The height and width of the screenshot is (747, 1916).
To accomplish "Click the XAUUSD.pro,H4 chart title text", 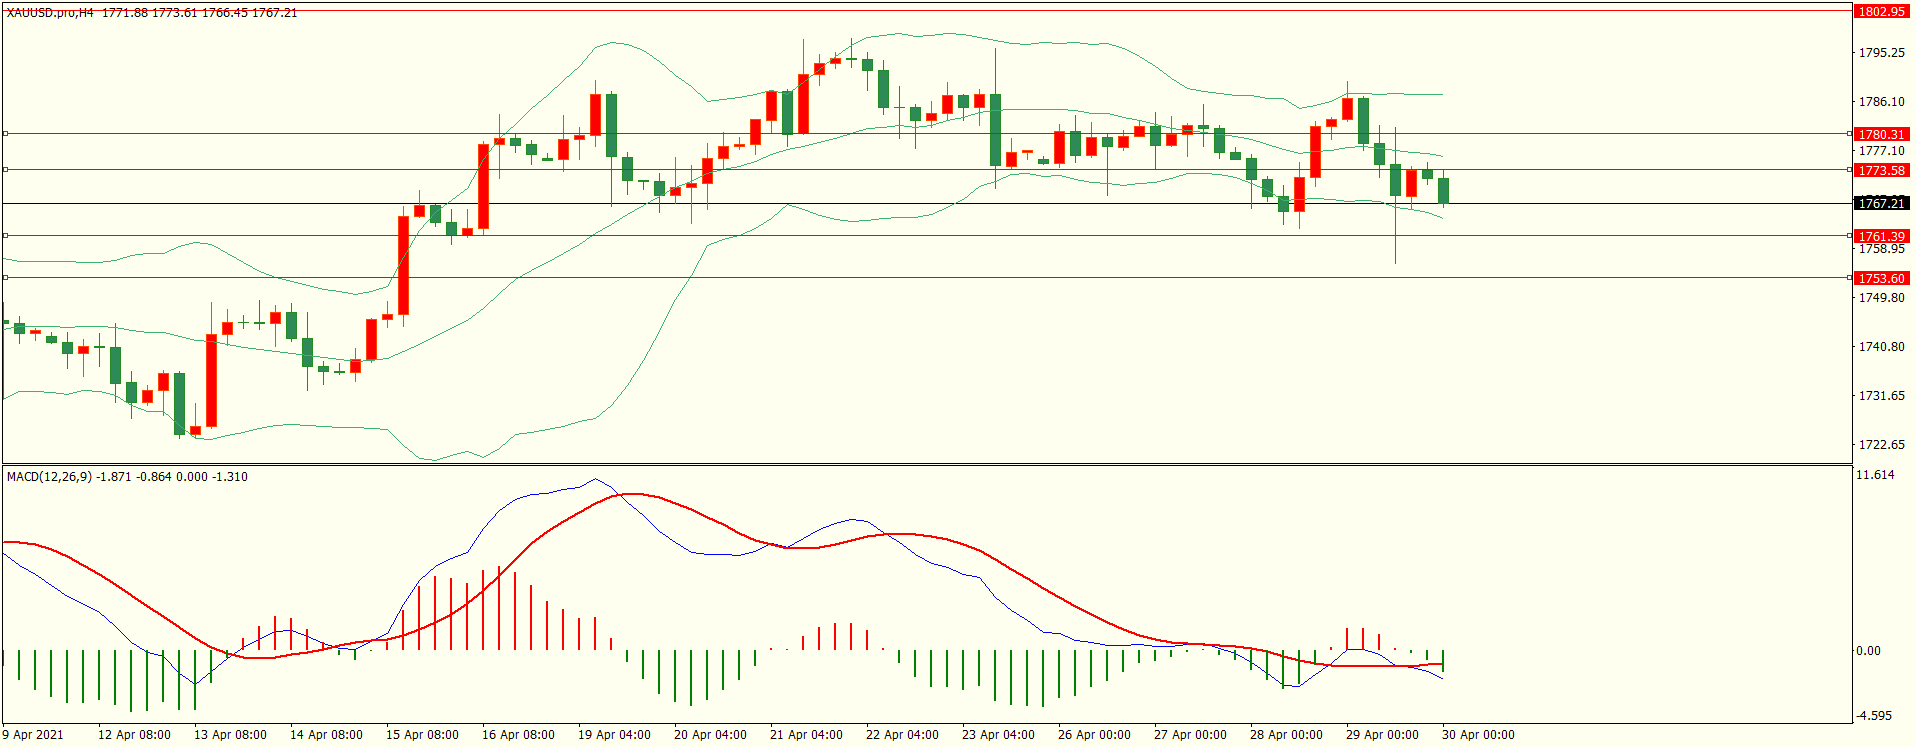I will (x=50, y=13).
